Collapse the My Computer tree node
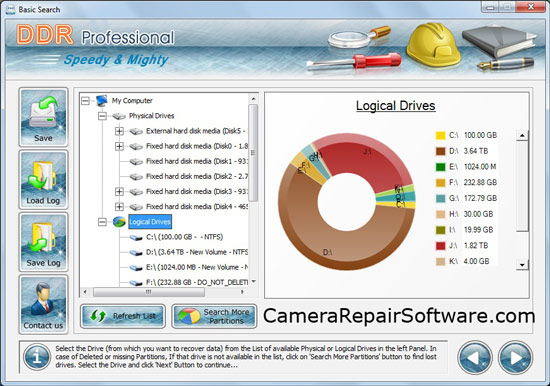The height and width of the screenshot is (386, 550). pyautogui.click(x=85, y=101)
